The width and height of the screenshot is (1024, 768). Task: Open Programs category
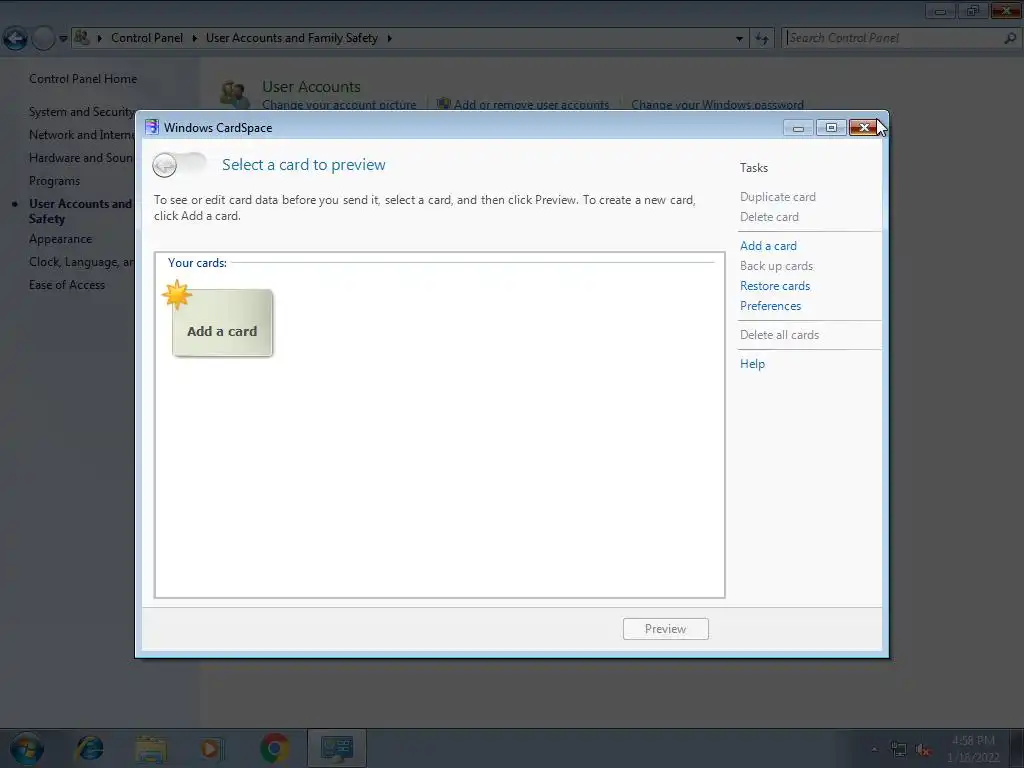54,181
